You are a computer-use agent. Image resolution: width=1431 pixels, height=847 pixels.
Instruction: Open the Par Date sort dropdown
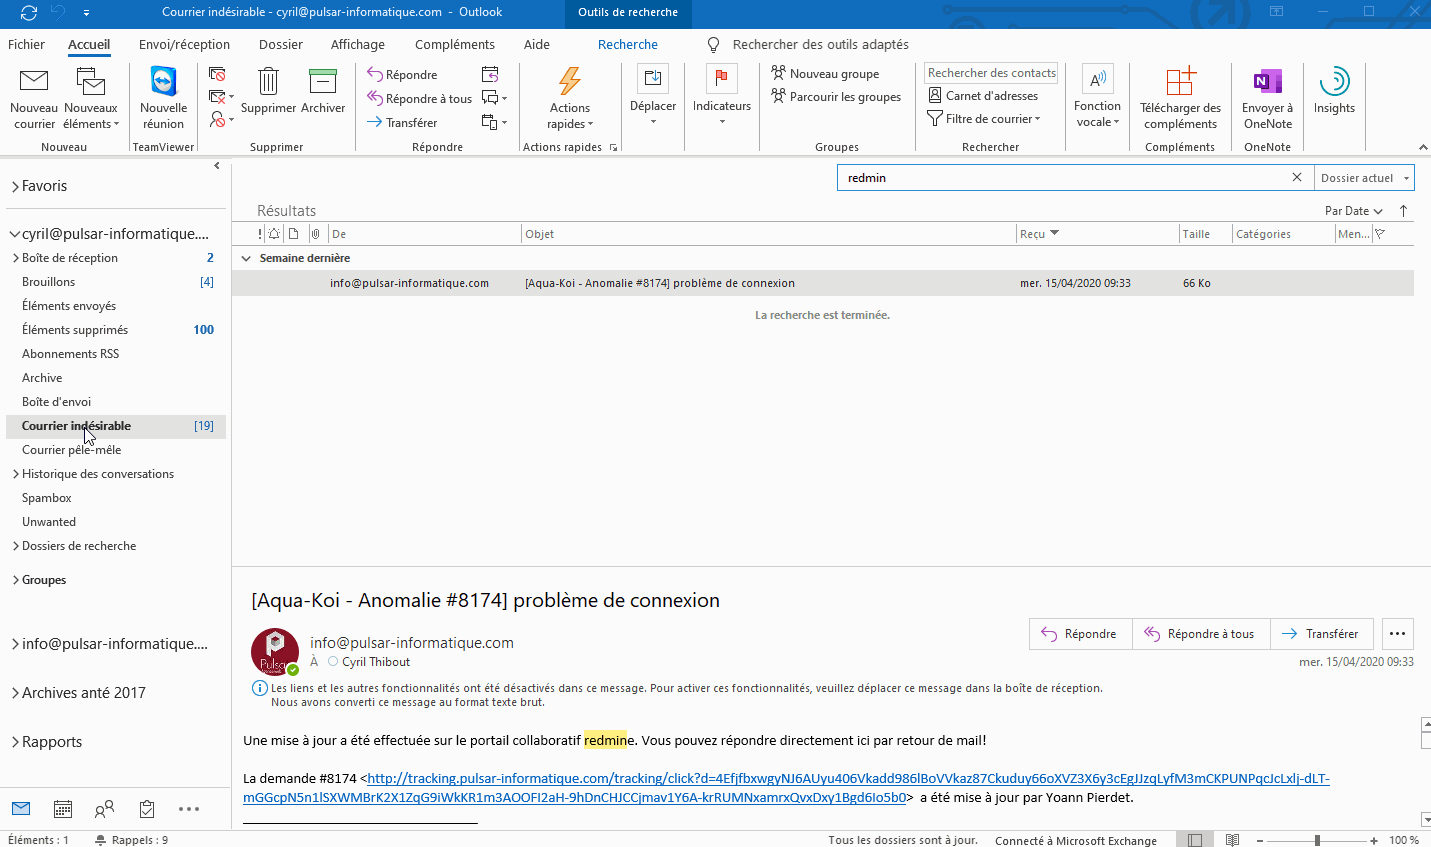pyautogui.click(x=1353, y=211)
